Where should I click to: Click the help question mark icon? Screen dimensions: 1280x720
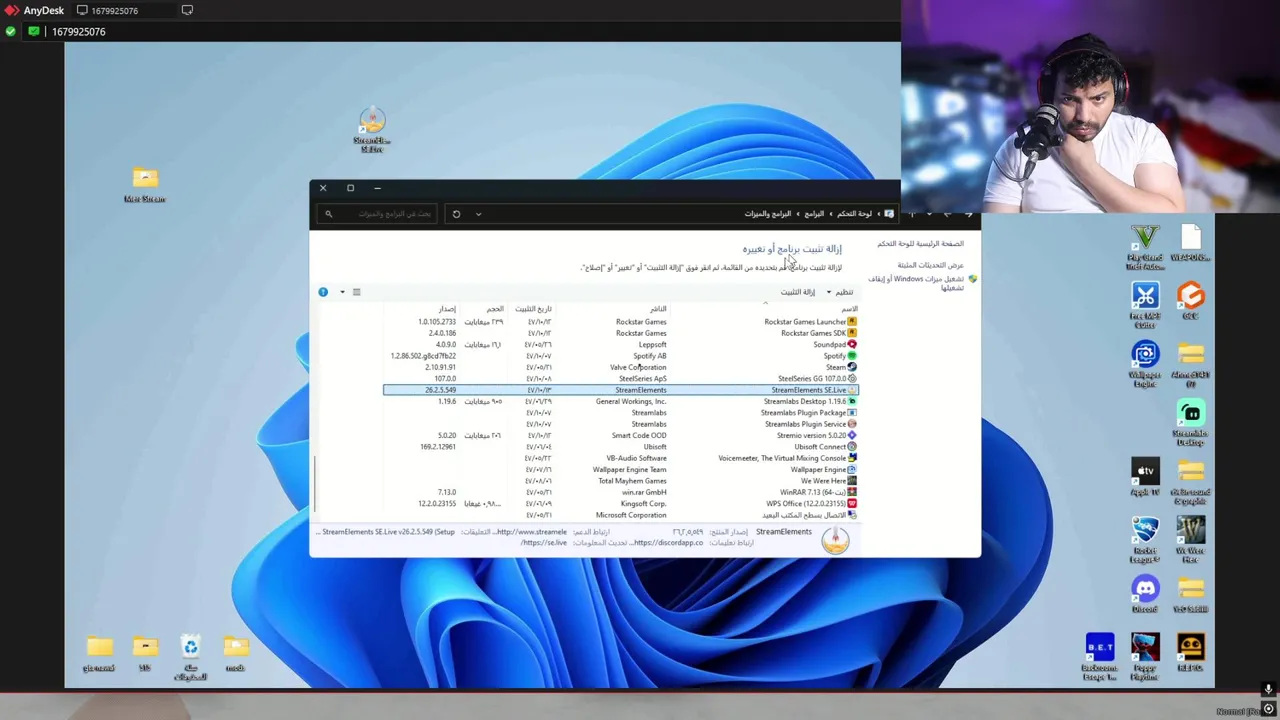(323, 292)
